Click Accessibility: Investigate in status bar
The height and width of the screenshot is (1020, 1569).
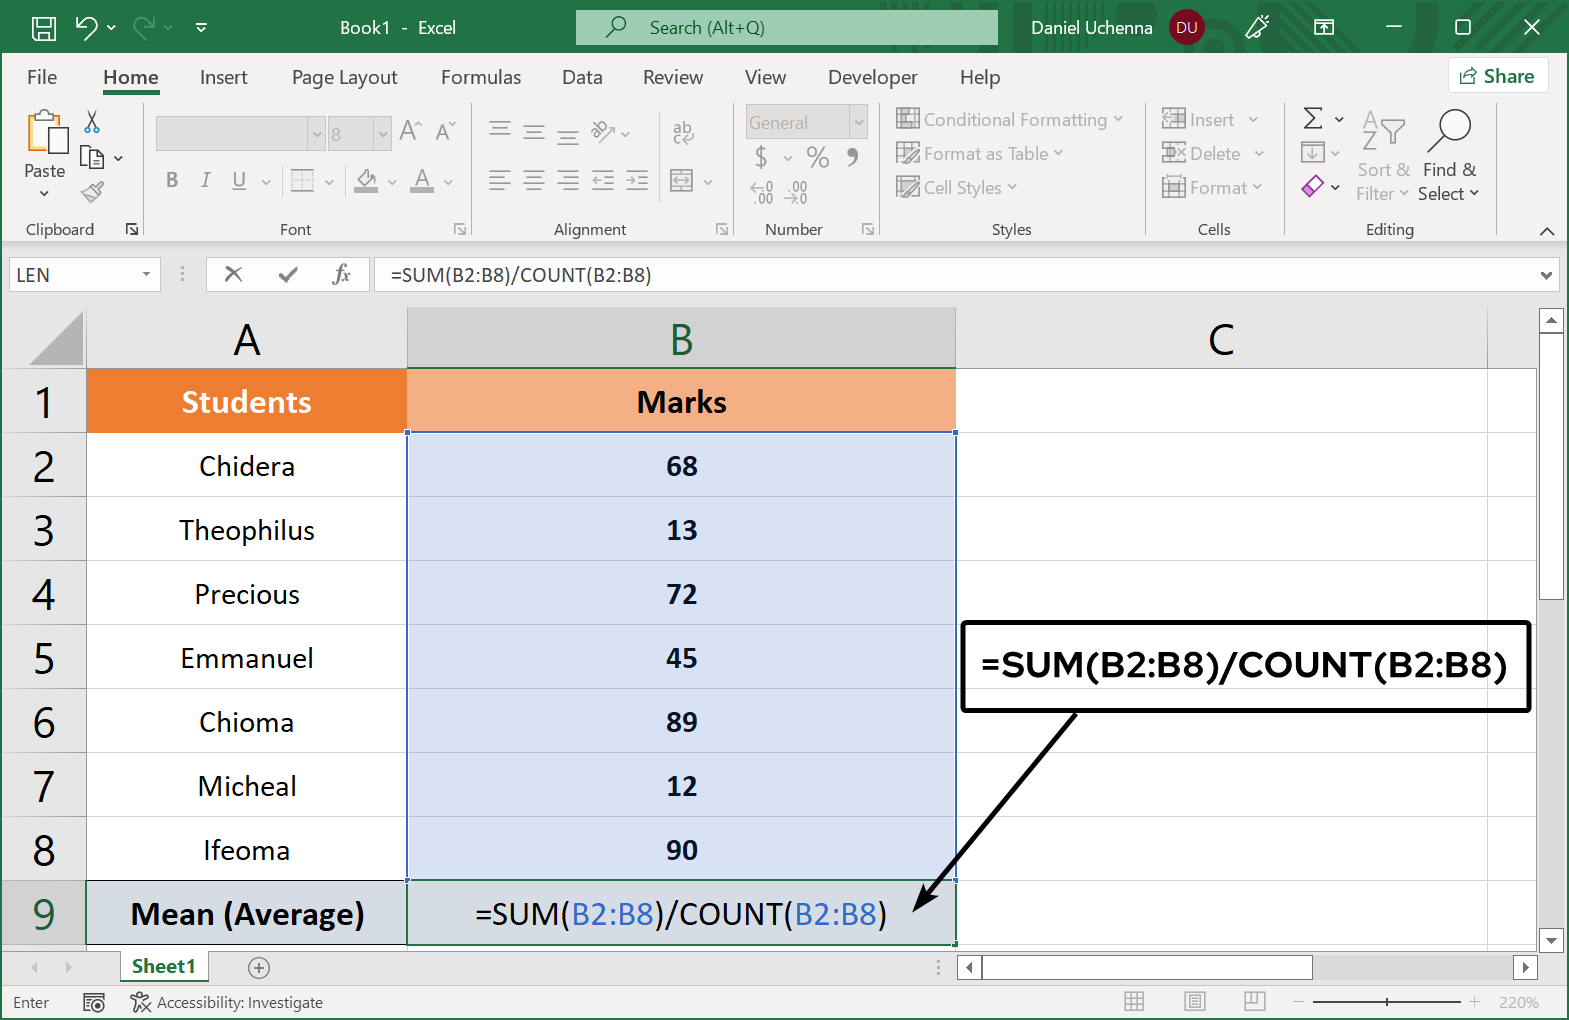click(x=227, y=1002)
